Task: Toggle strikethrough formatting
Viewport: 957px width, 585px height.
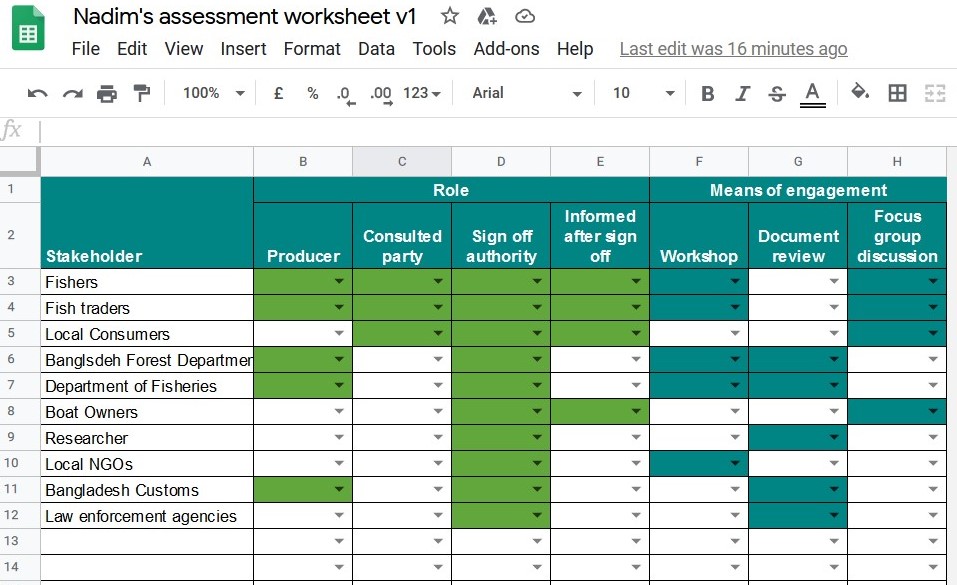Action: [x=777, y=93]
